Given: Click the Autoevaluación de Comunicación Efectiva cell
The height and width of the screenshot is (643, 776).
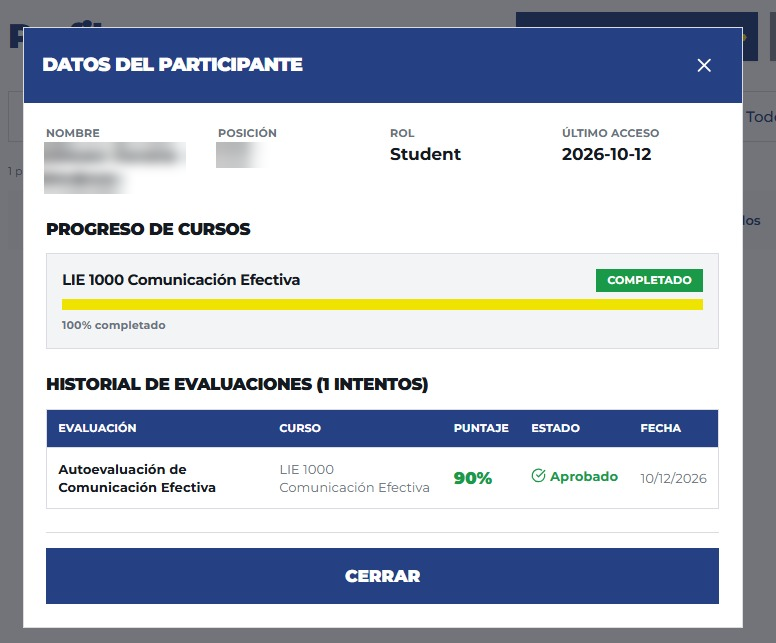Looking at the screenshot, I should [x=137, y=478].
